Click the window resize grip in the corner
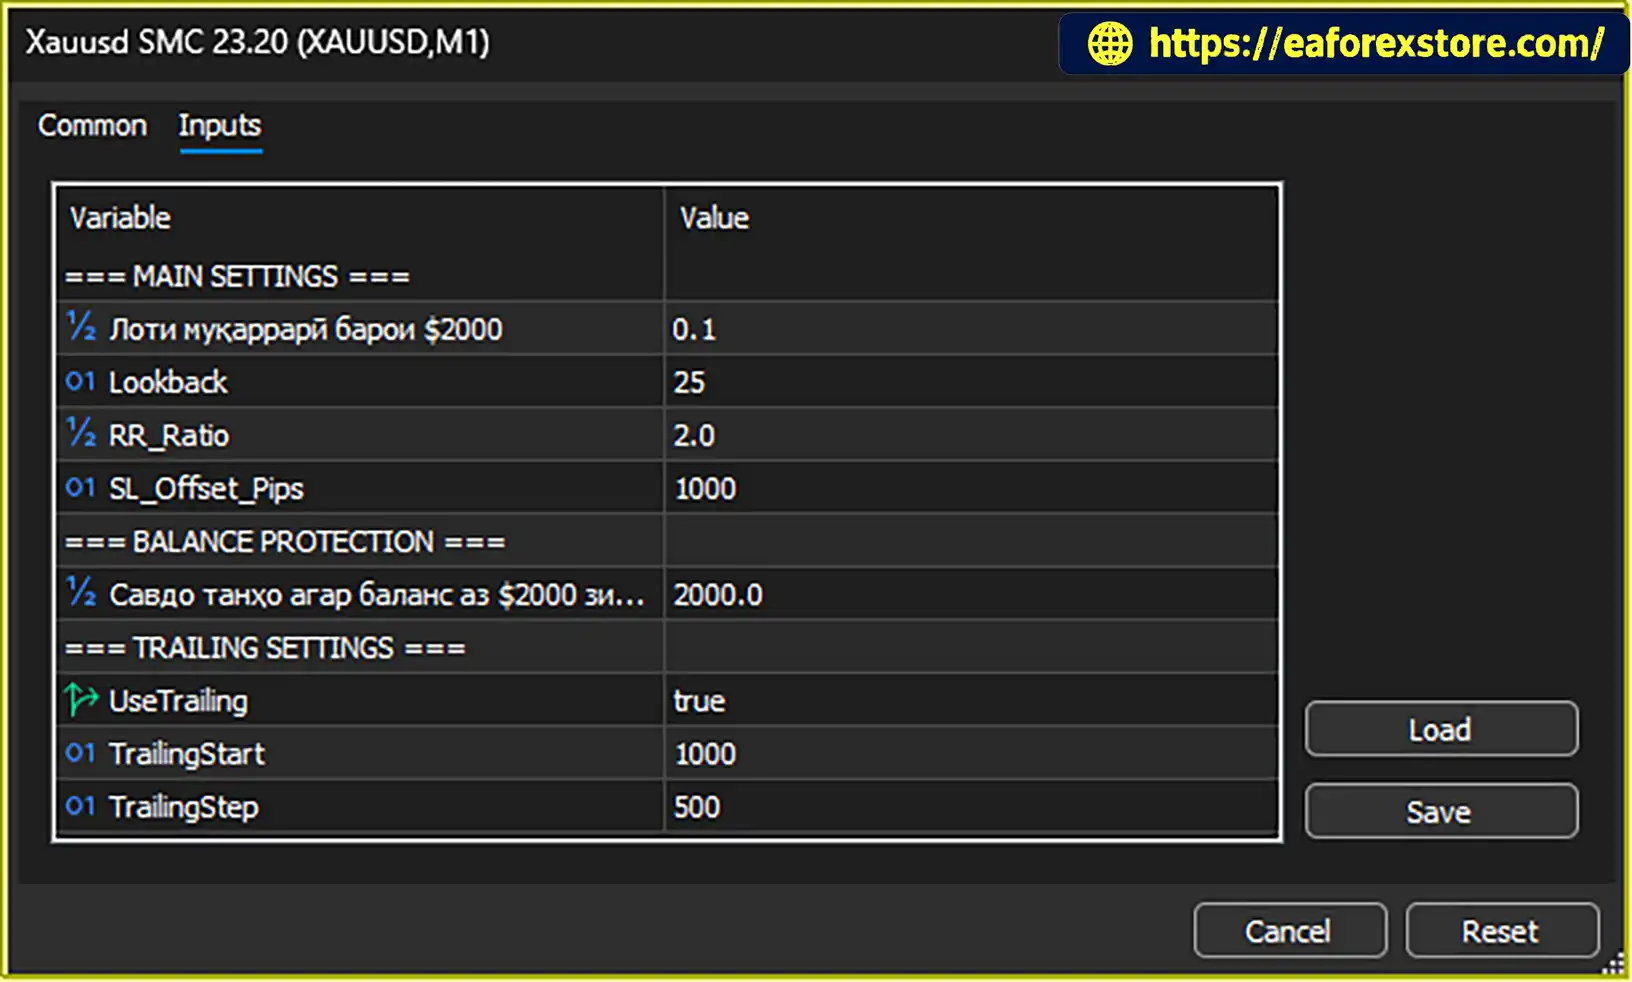Image resolution: width=1632 pixels, height=982 pixels. (1612, 963)
